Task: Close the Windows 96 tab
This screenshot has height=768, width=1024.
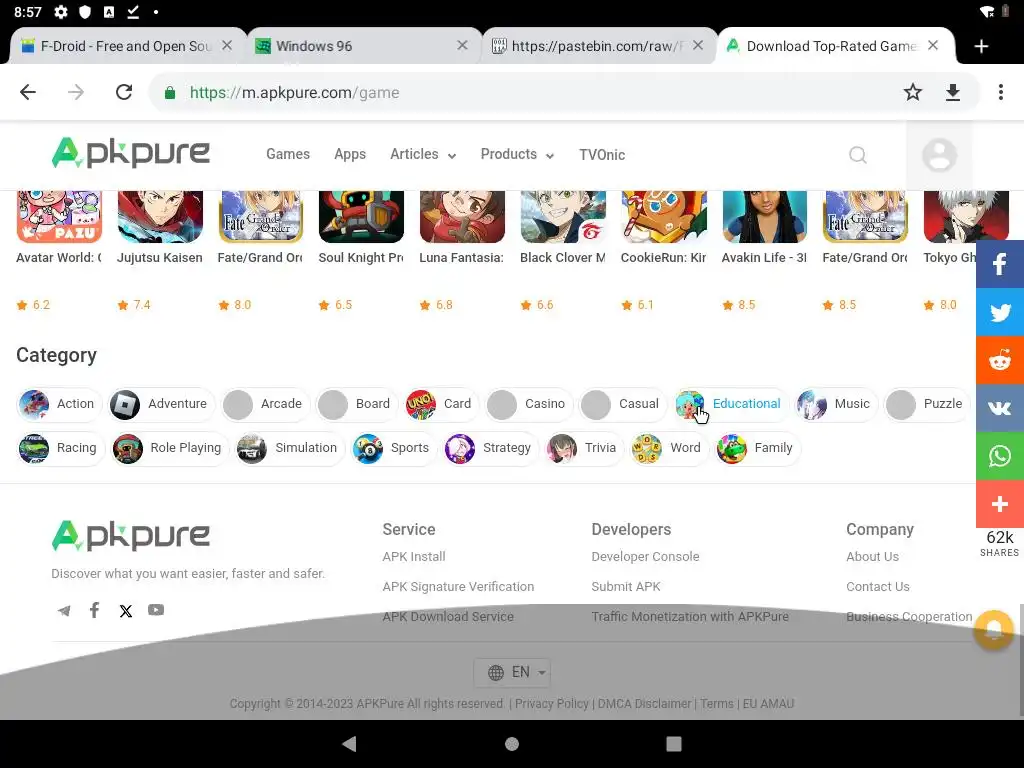Action: coord(462,45)
